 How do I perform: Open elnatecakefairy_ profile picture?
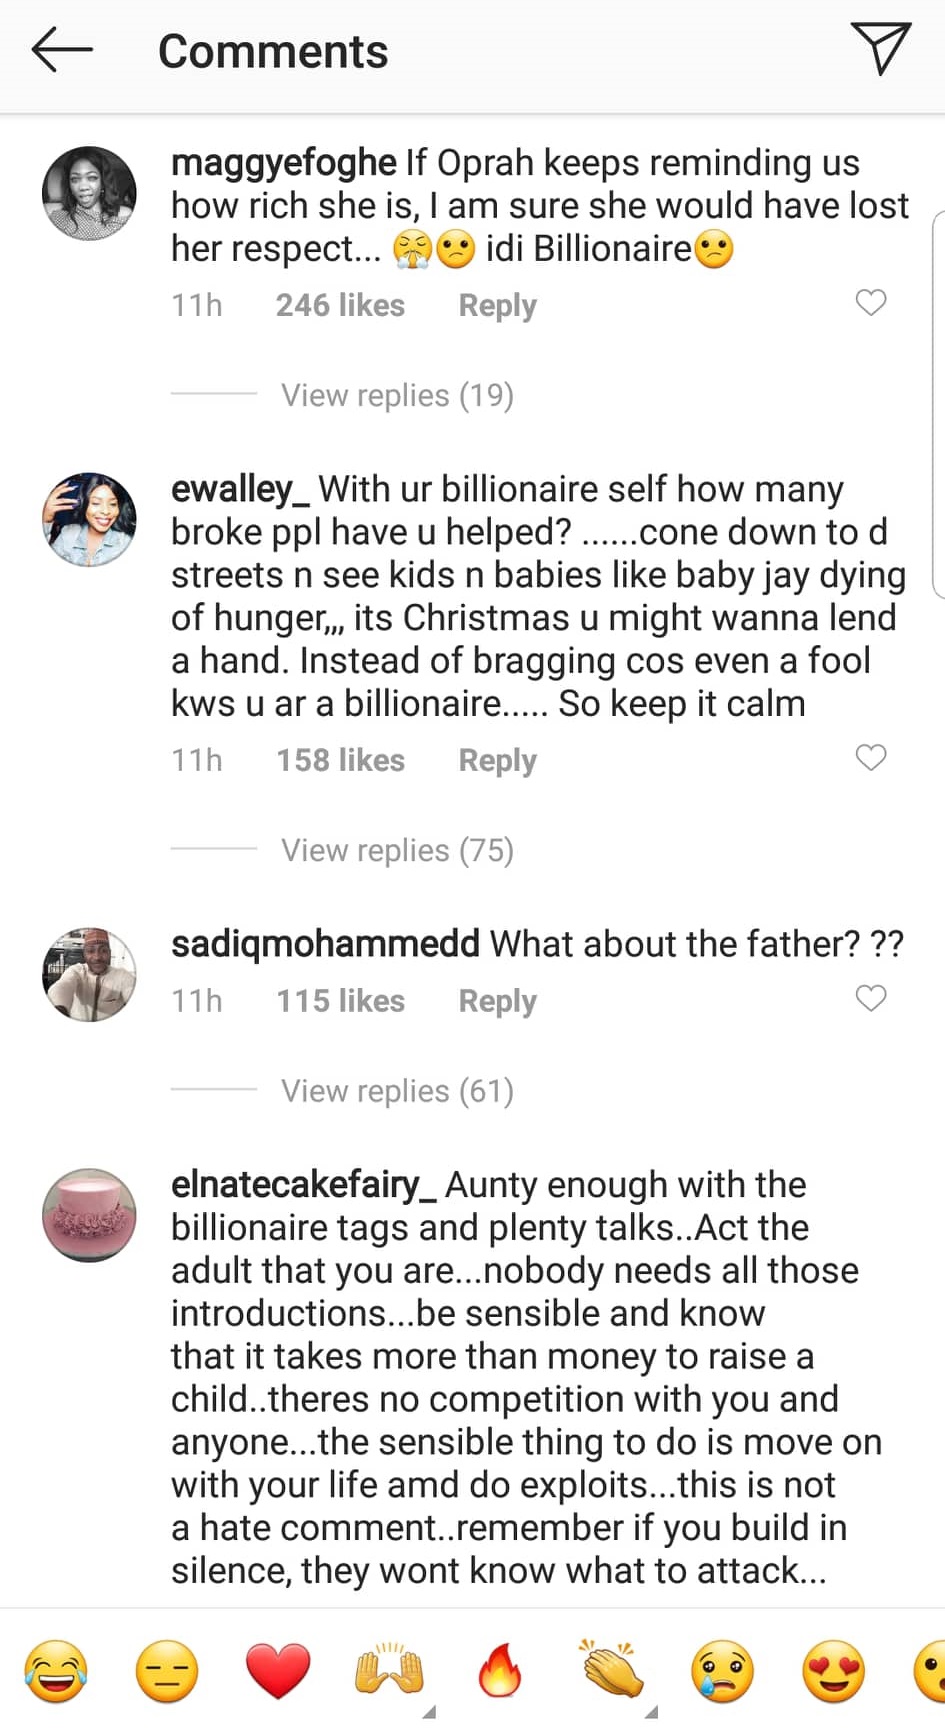(89, 1215)
